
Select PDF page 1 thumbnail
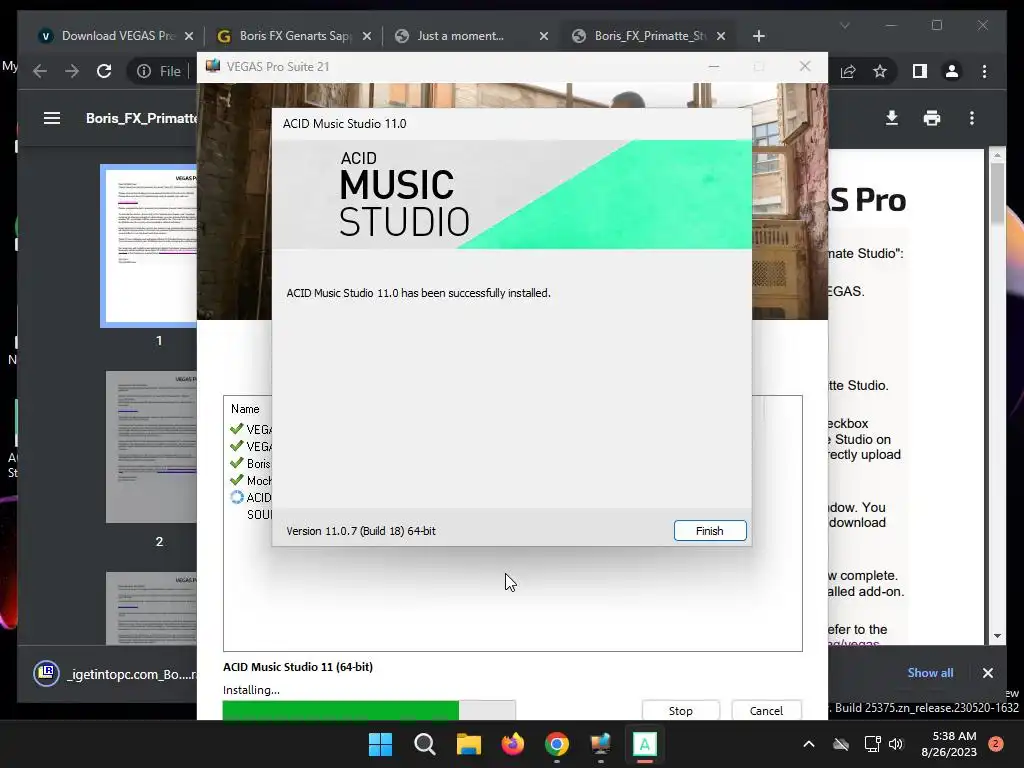click(150, 246)
